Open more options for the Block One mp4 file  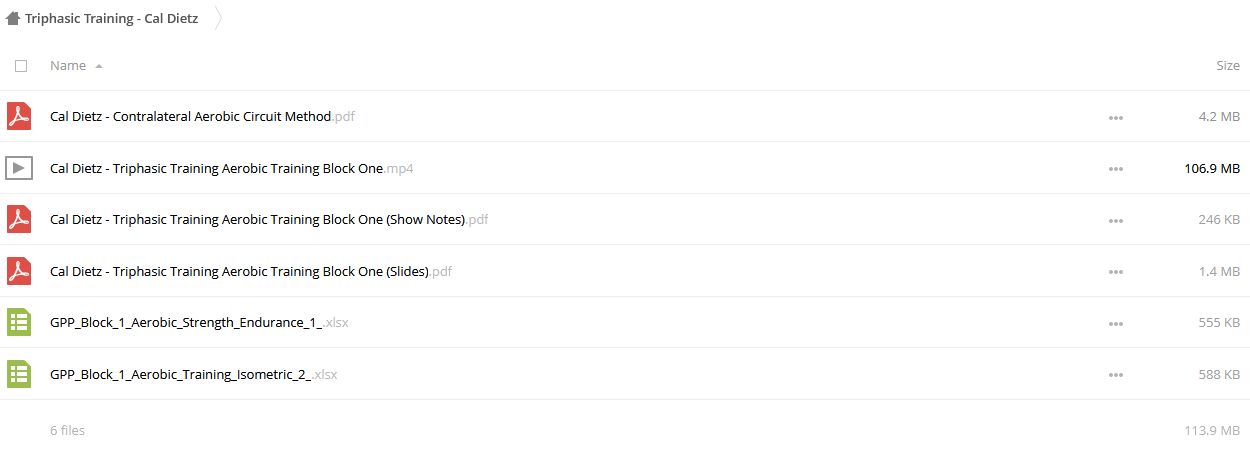(x=1116, y=169)
